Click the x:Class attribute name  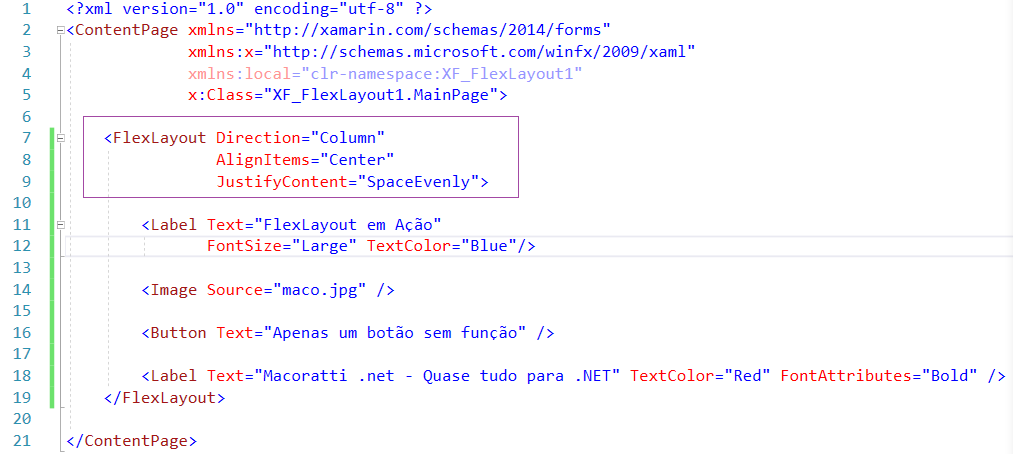221,95
